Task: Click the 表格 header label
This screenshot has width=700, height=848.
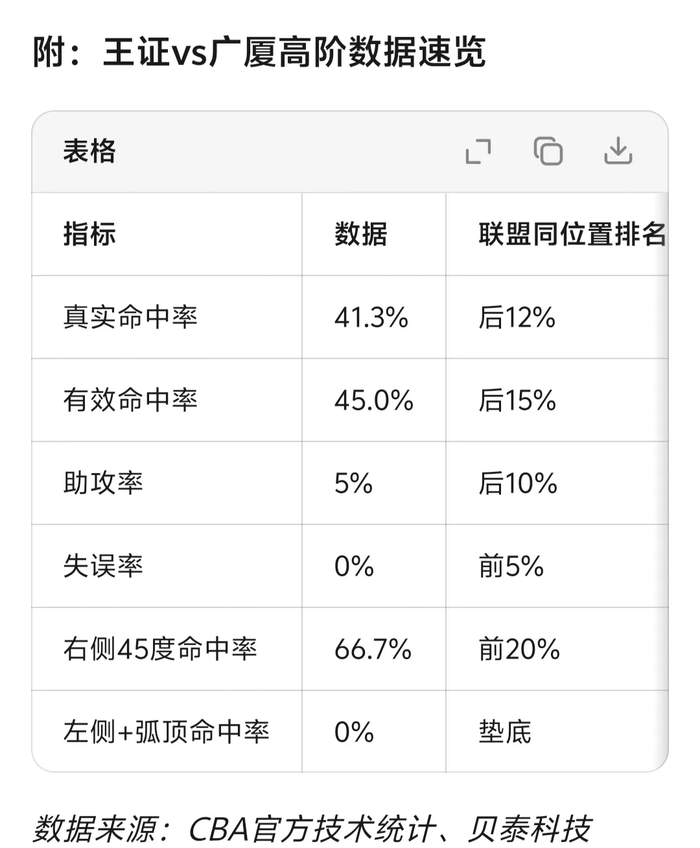Action: coord(89,151)
